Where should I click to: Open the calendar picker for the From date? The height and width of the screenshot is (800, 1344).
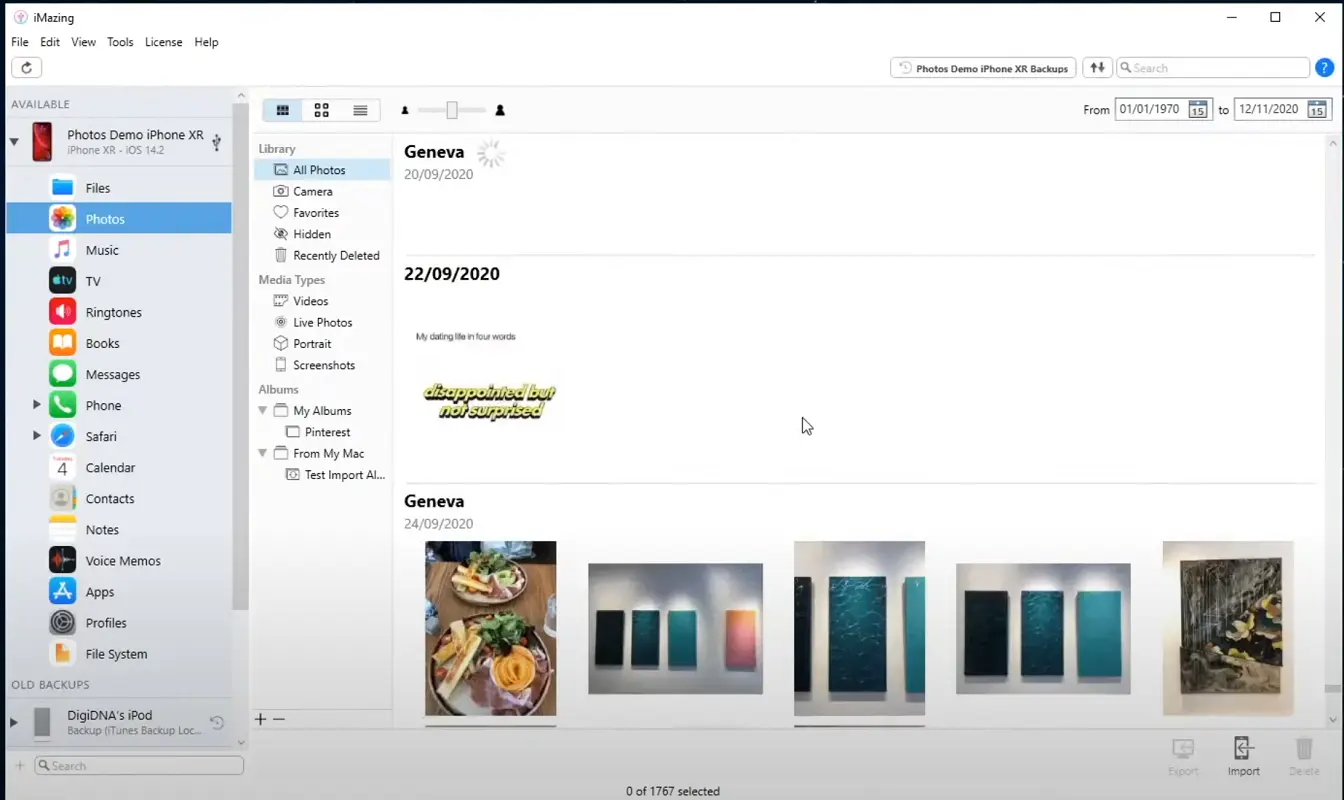pyautogui.click(x=1197, y=110)
